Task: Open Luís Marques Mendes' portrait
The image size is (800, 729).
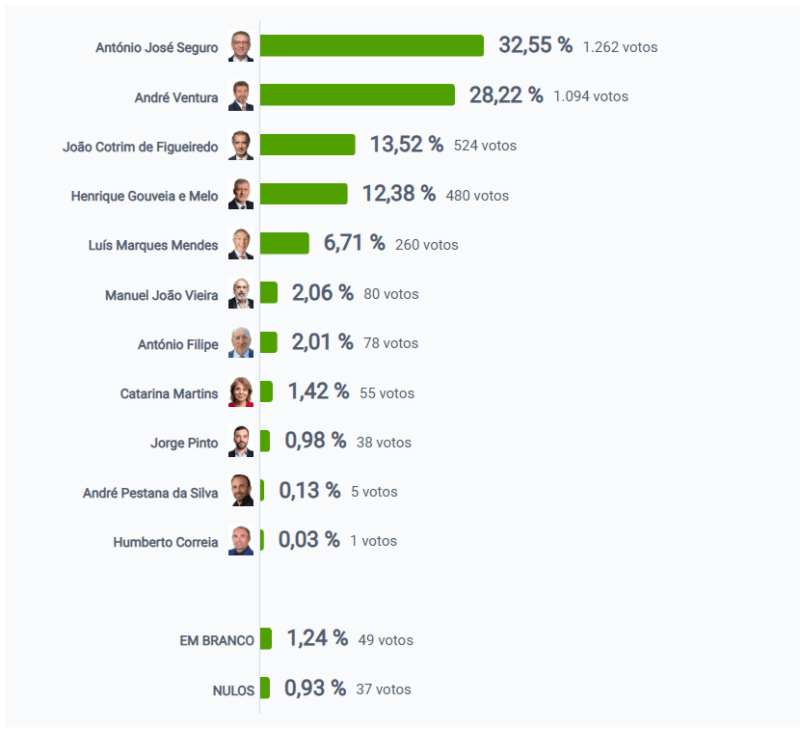Action: pos(241,245)
